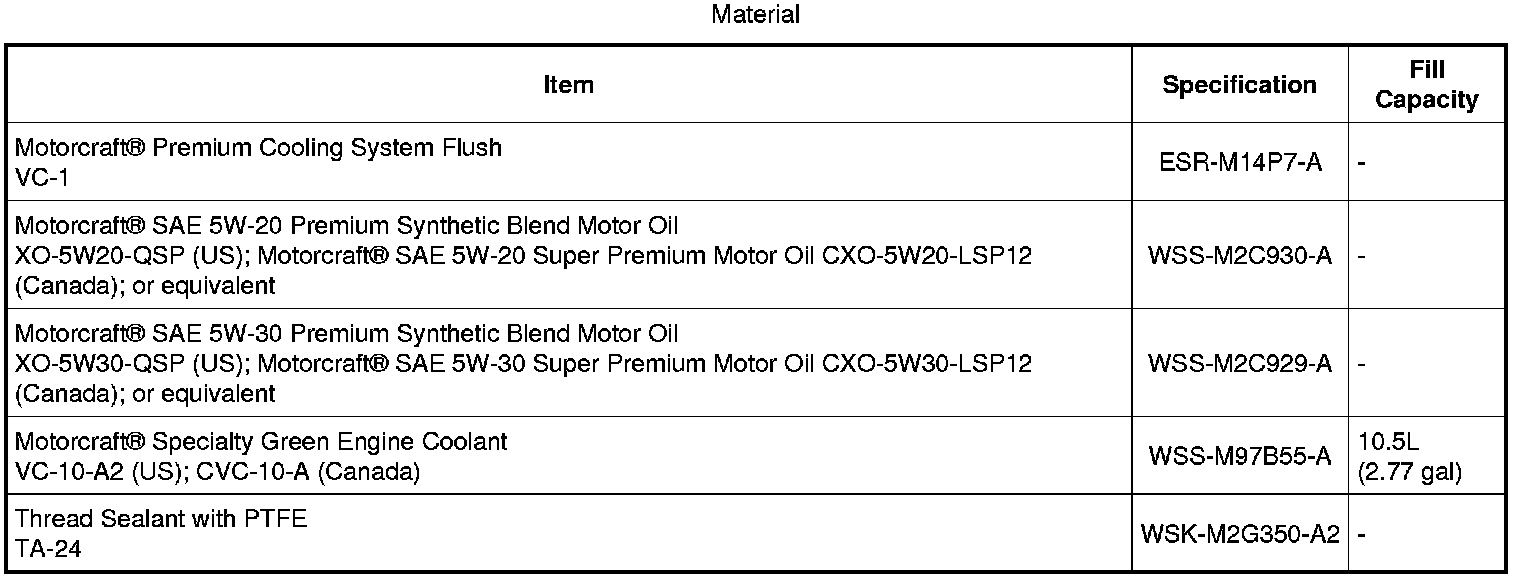The image size is (1520, 580).
Task: Select the Item column header
Action: [568, 85]
